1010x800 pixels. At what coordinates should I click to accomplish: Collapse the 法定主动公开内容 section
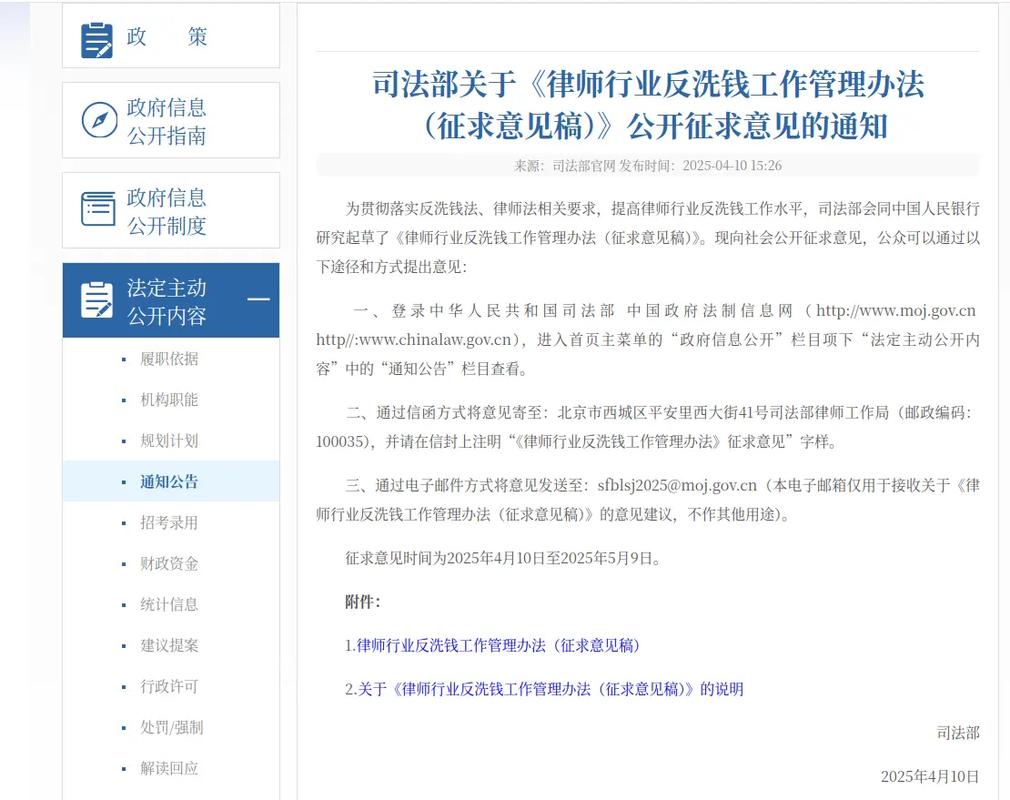pyautogui.click(x=258, y=300)
